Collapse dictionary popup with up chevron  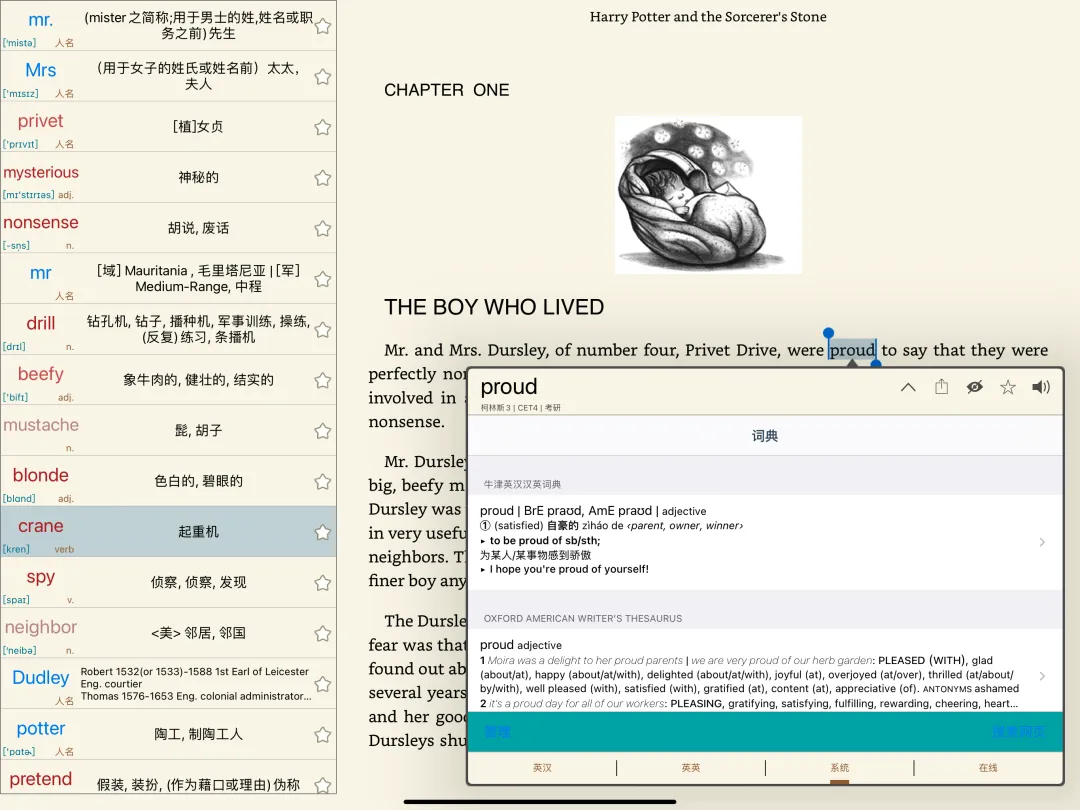(x=908, y=387)
